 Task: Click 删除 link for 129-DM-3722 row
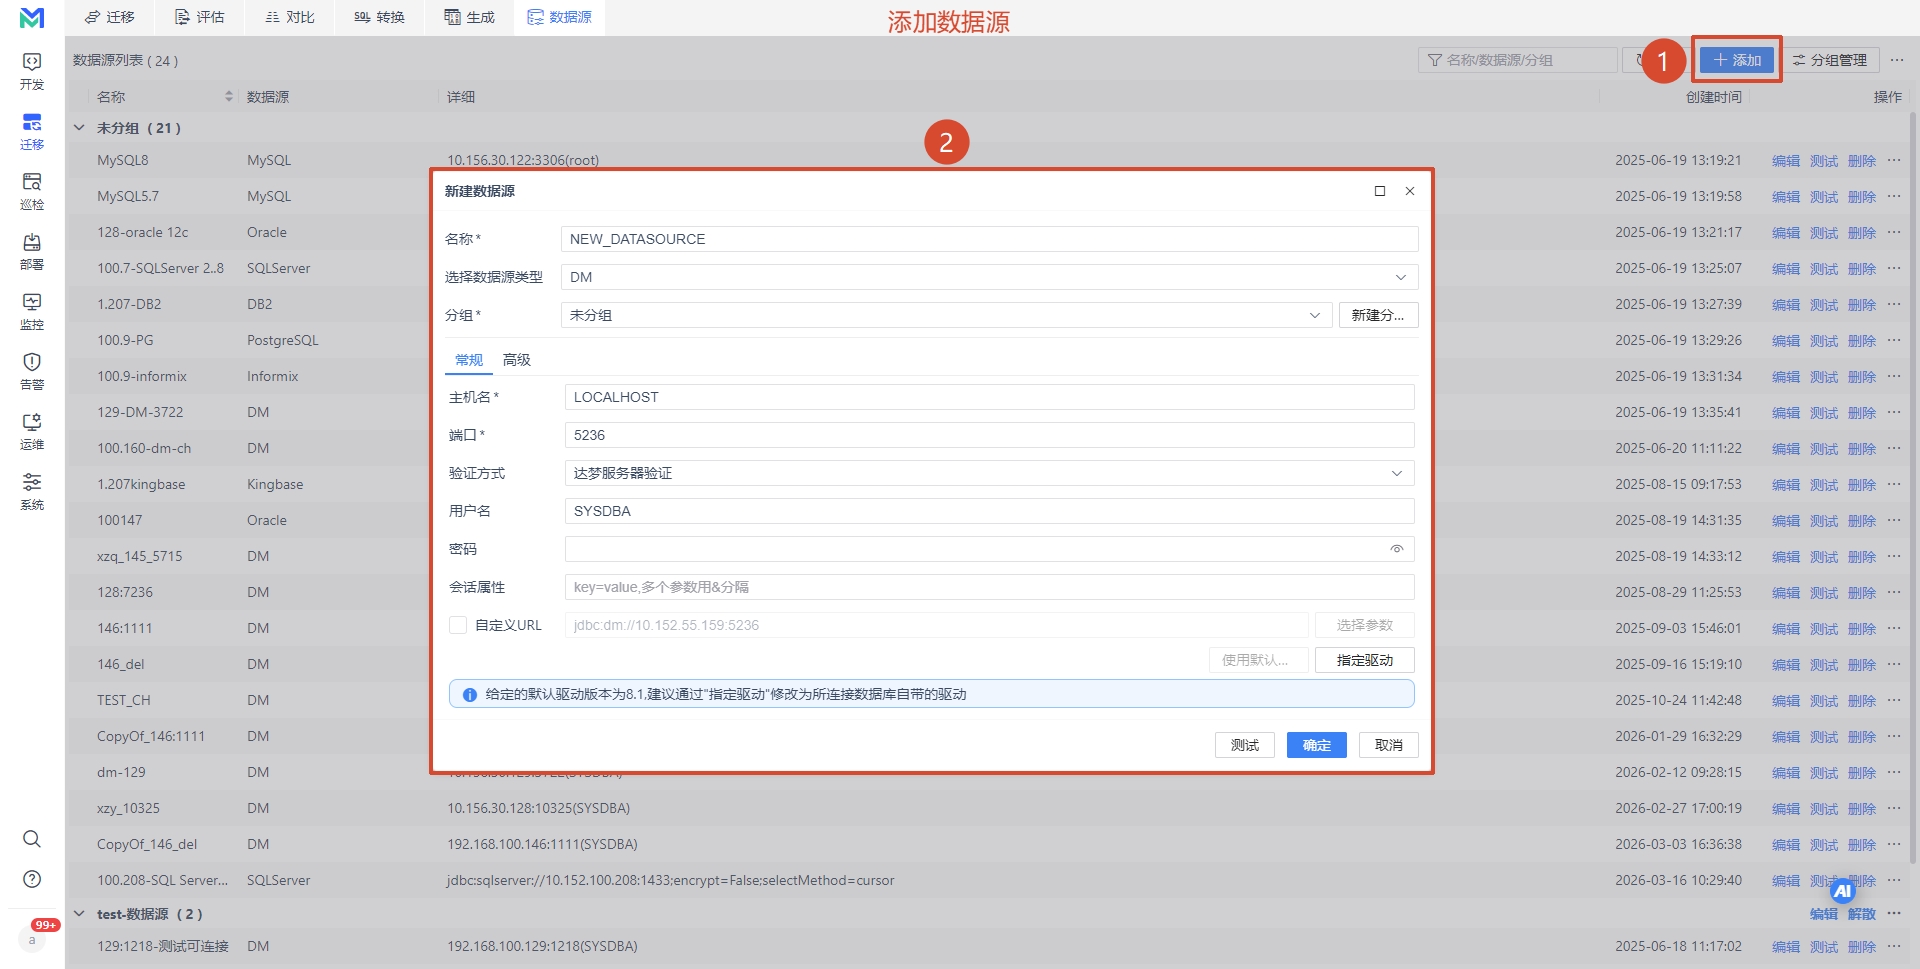pyautogui.click(x=1862, y=413)
